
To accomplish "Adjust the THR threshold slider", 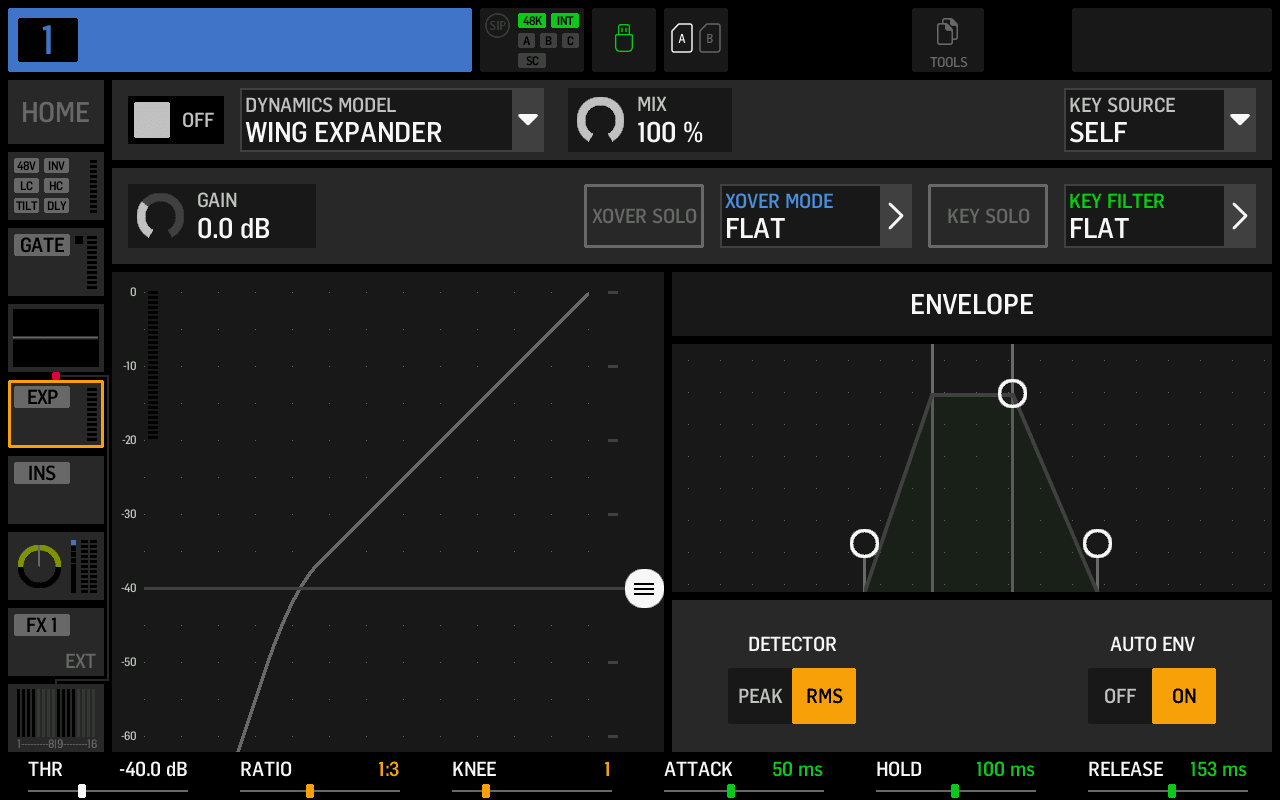I will click(x=82, y=790).
